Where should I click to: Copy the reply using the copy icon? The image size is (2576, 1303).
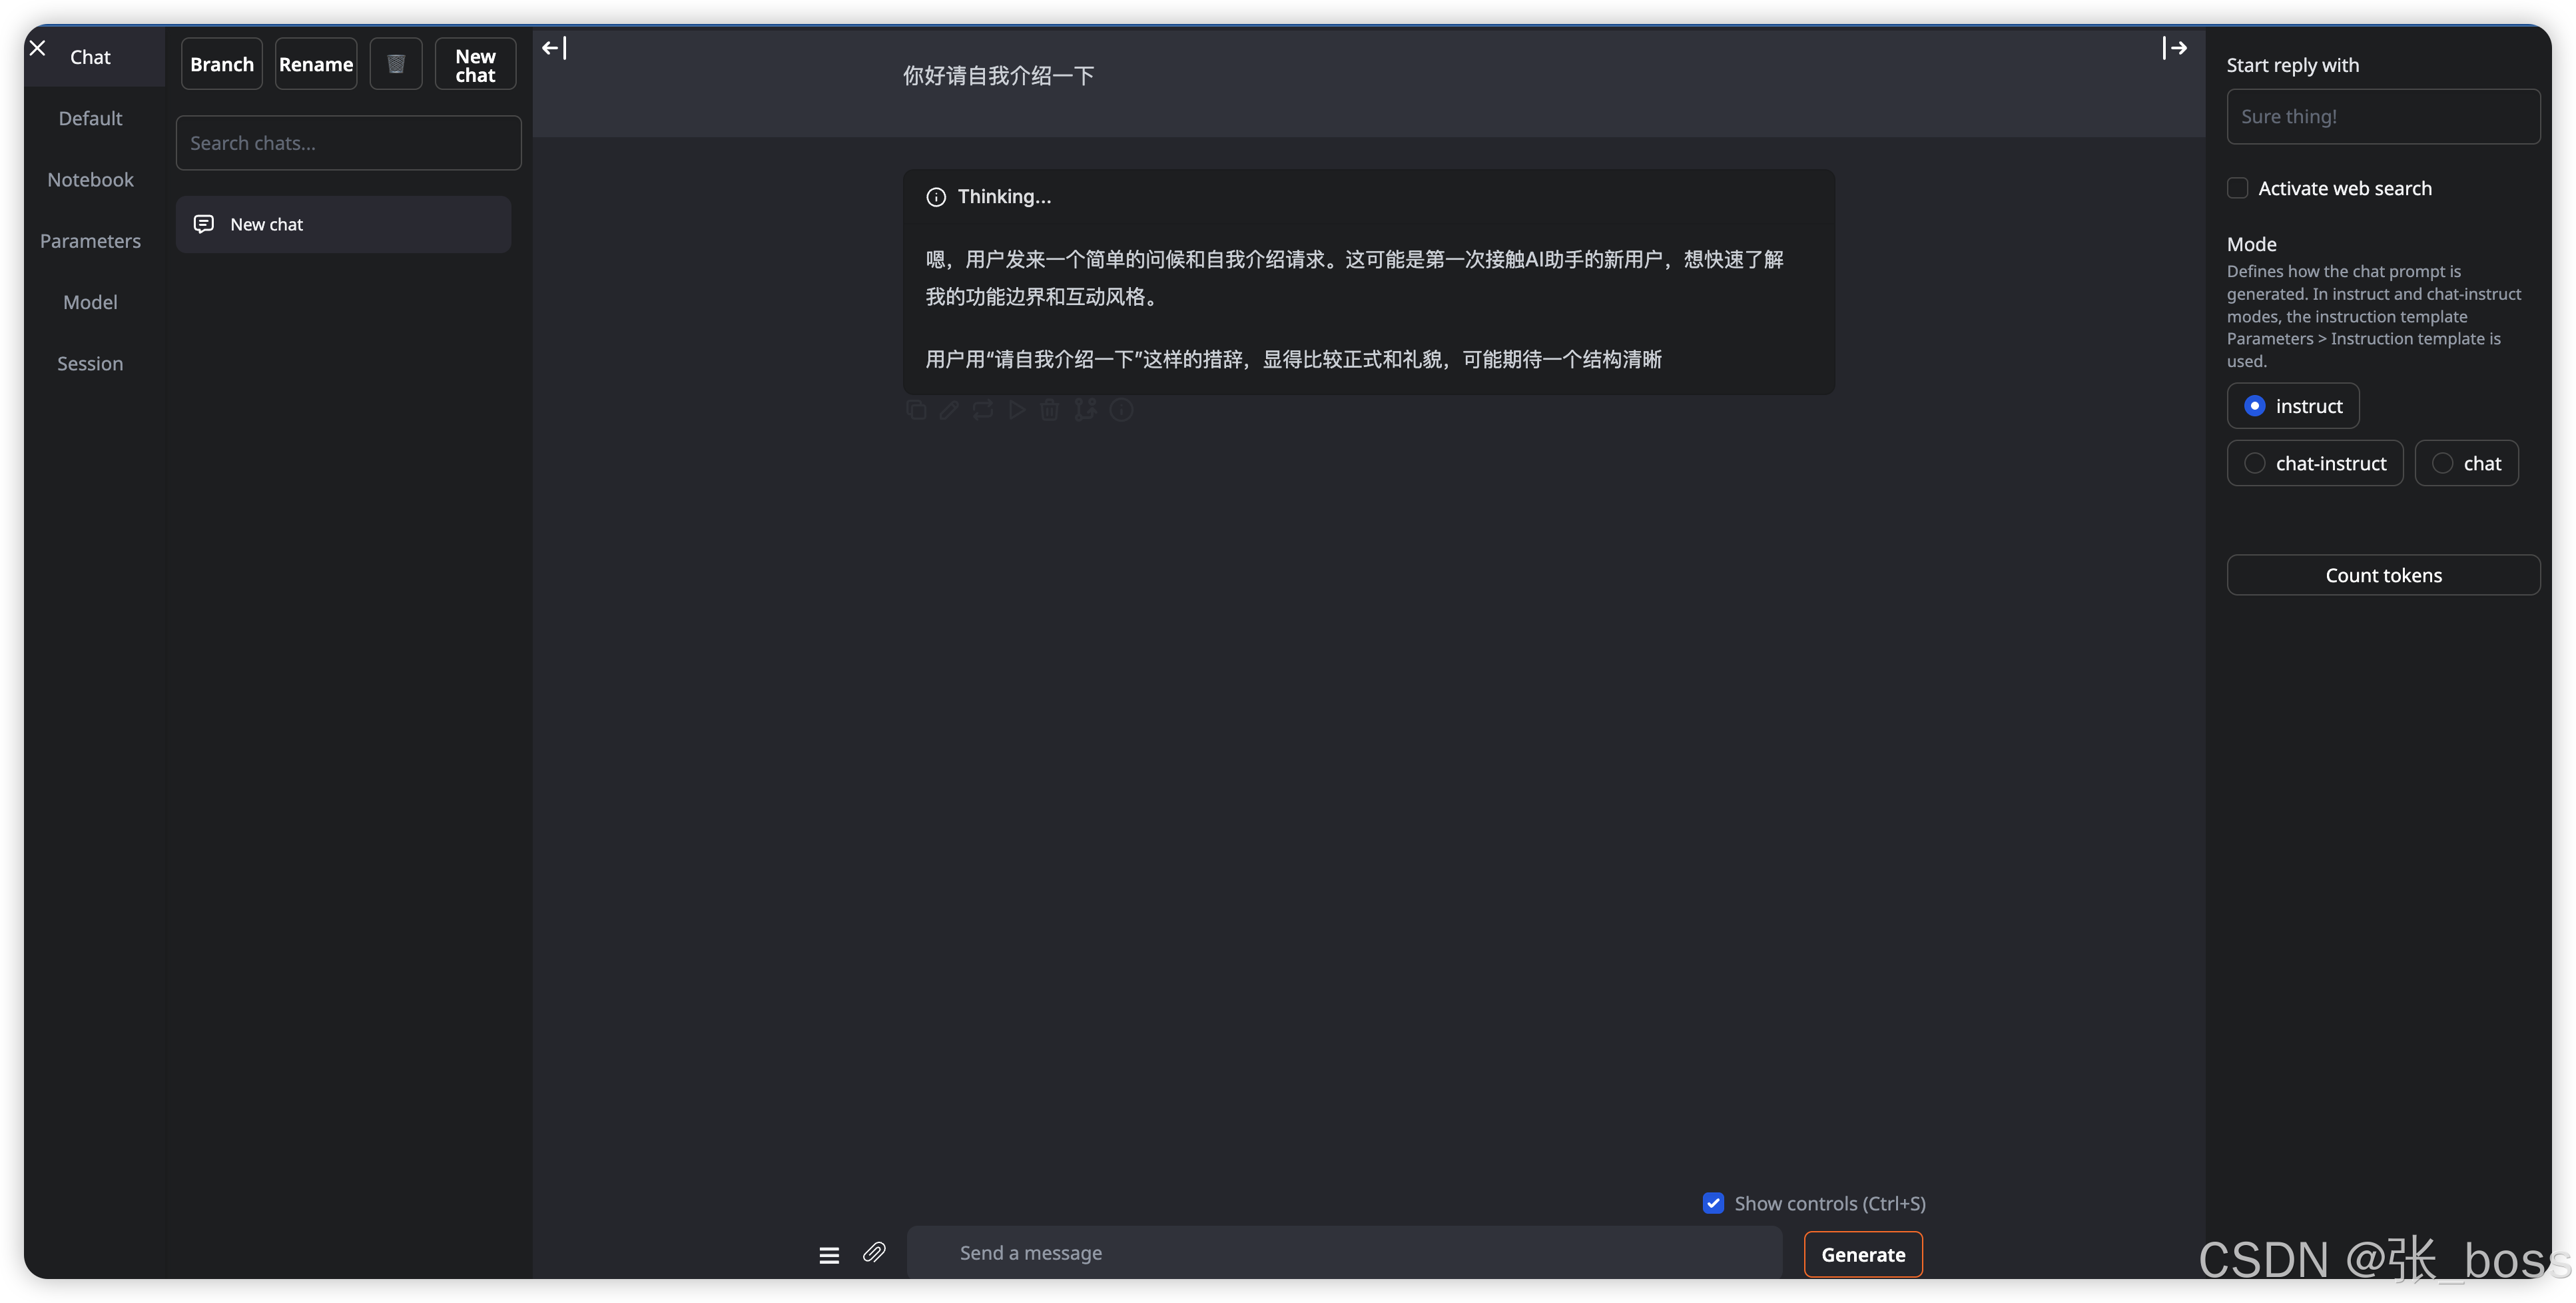[x=916, y=410]
